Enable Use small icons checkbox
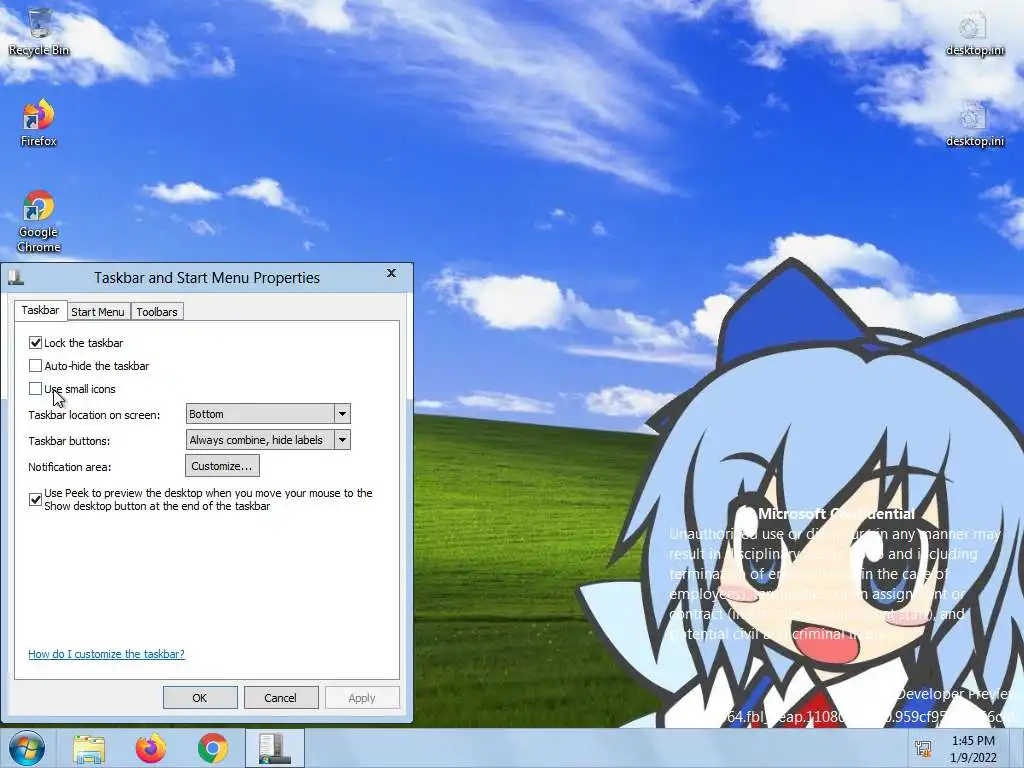1024x768 pixels. pos(35,389)
